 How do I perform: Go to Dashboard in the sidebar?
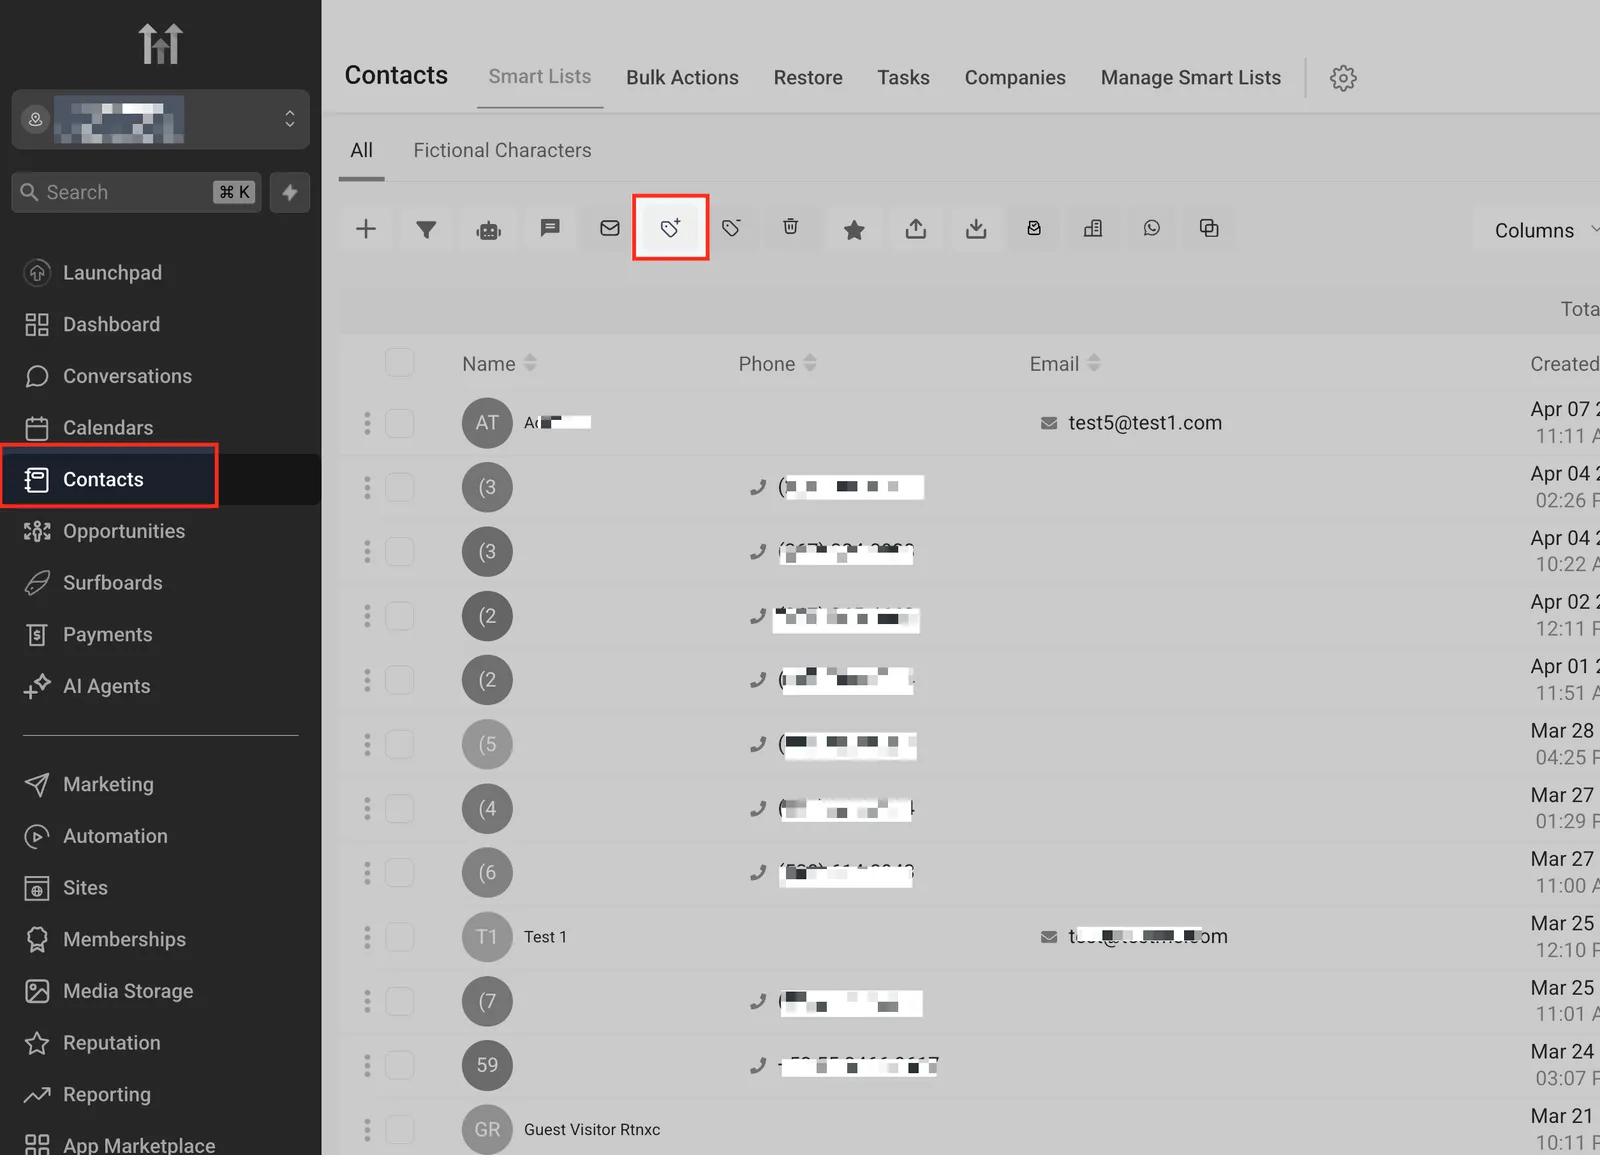click(111, 324)
